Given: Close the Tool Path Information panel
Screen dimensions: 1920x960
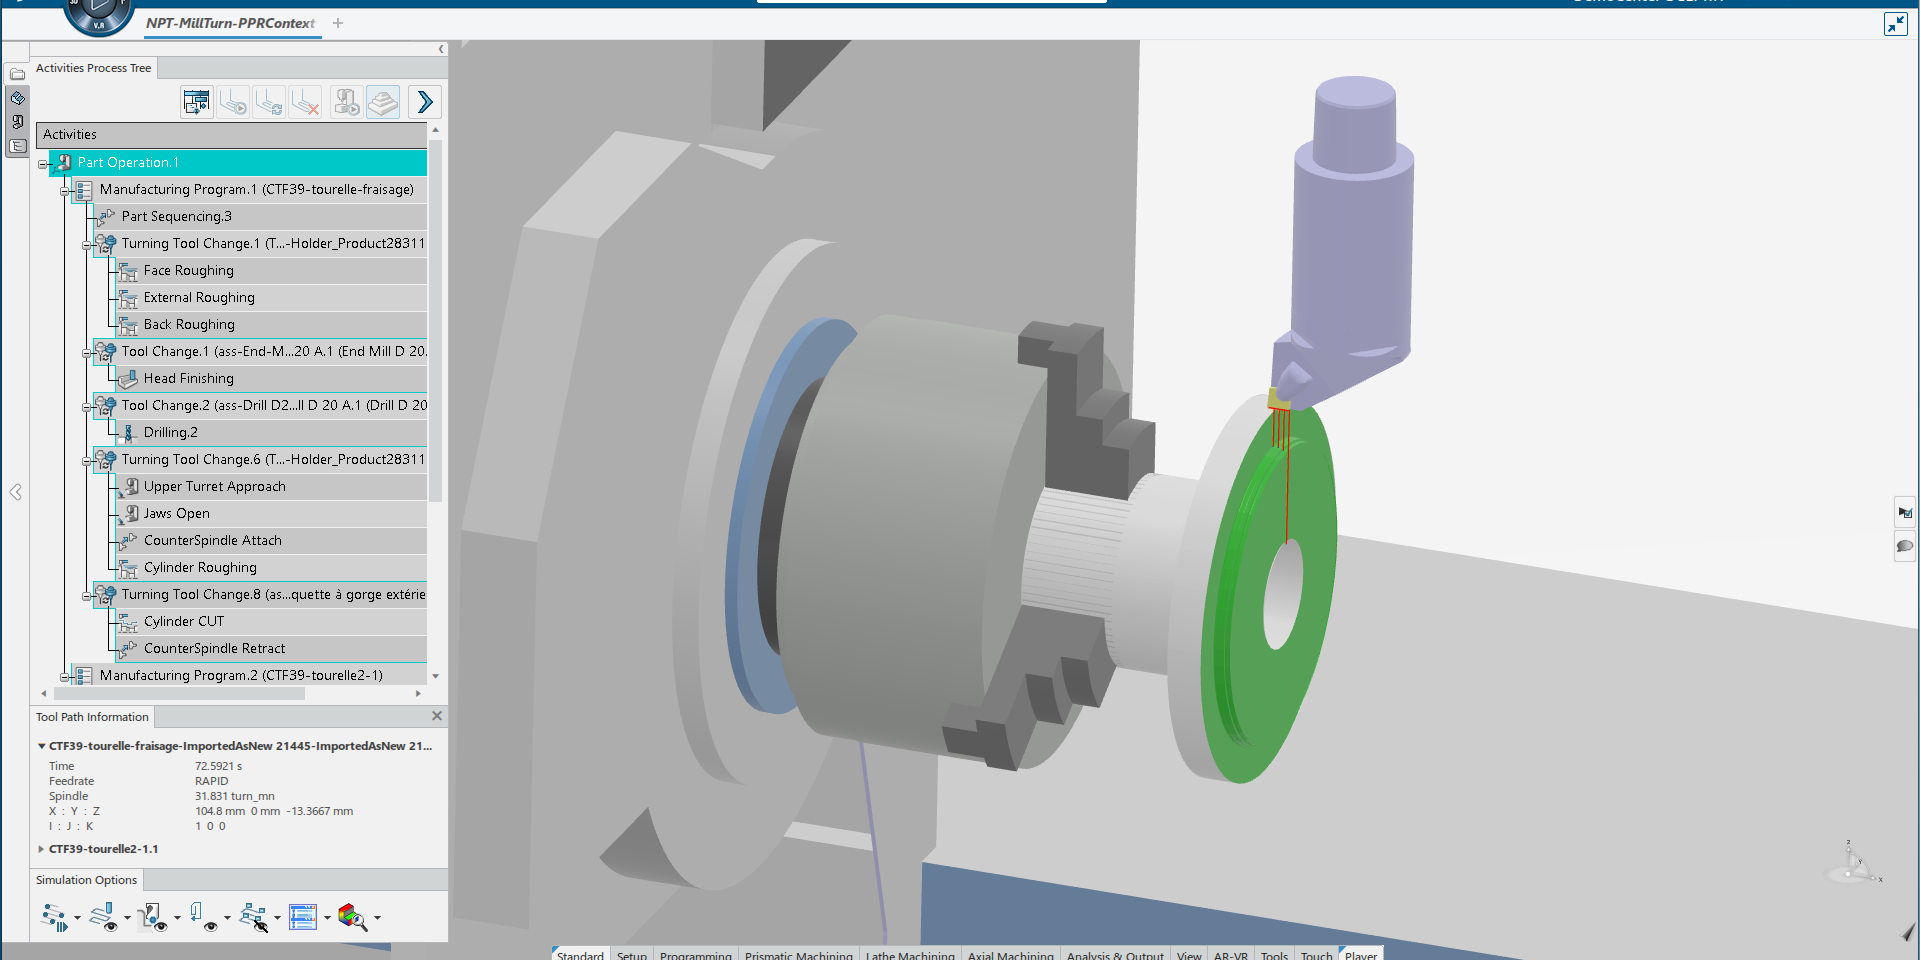Looking at the screenshot, I should click(x=436, y=716).
